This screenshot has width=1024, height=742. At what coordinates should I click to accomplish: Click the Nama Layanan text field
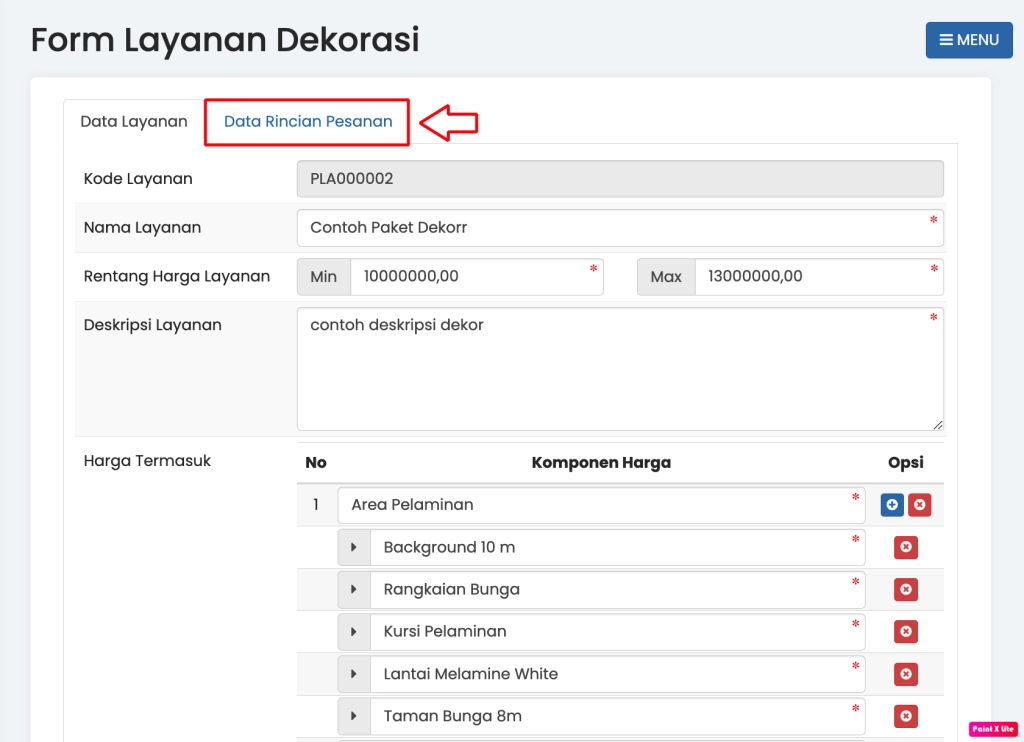coord(618,228)
